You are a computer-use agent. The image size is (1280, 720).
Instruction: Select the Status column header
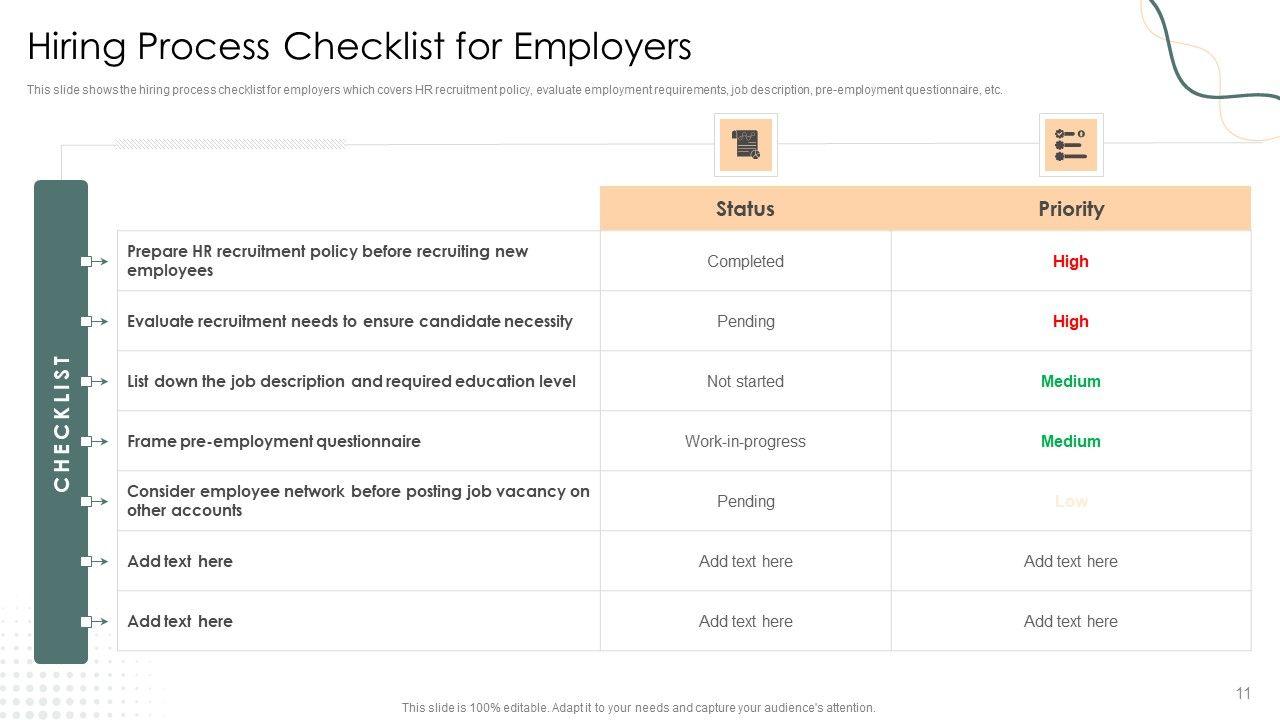coord(745,209)
